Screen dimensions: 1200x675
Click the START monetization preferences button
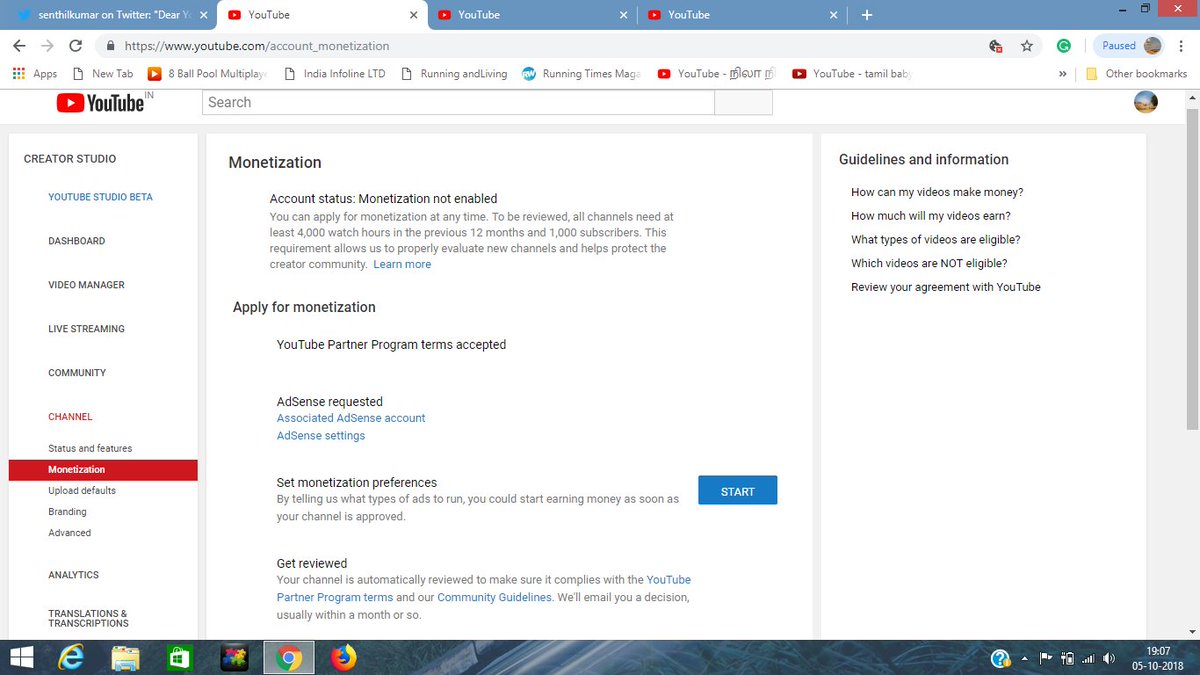pyautogui.click(x=737, y=491)
